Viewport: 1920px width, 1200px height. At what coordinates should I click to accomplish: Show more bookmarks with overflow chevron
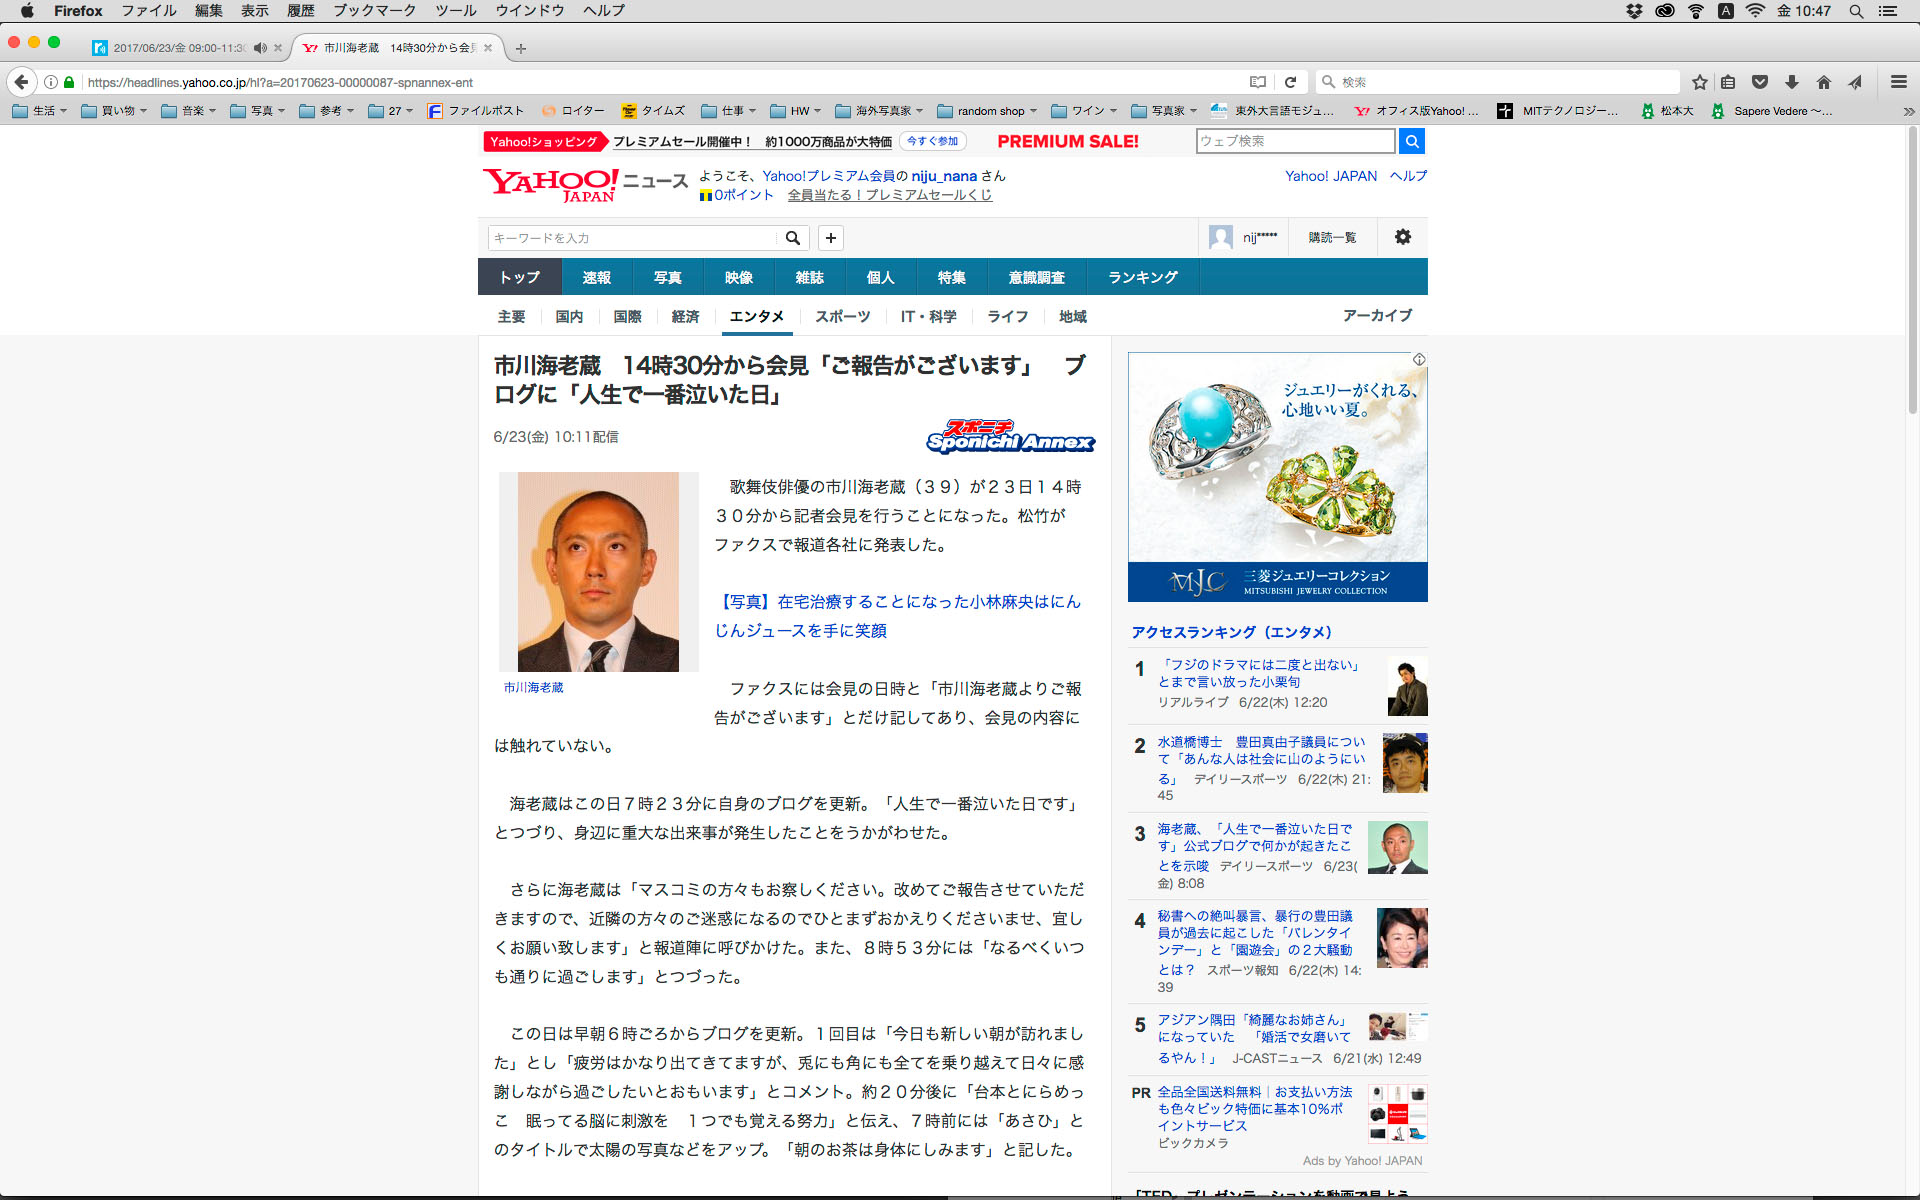[x=1908, y=111]
